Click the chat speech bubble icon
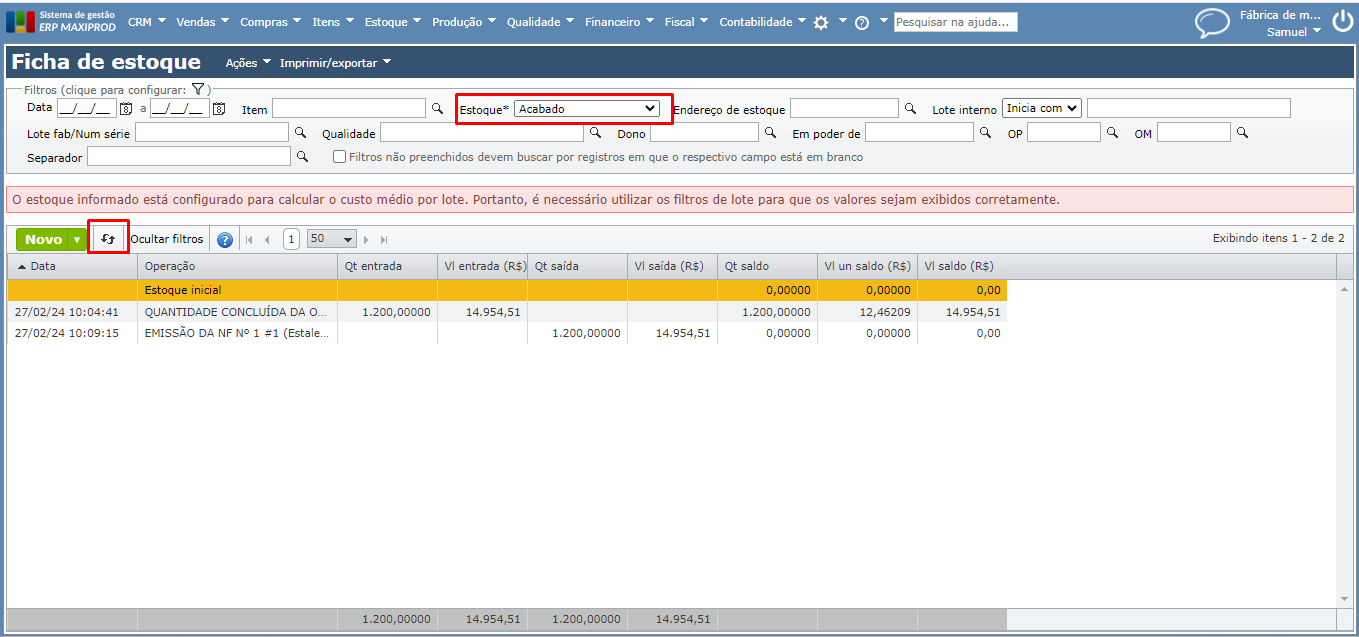Viewport: 1359px width, 637px height. [x=1212, y=23]
